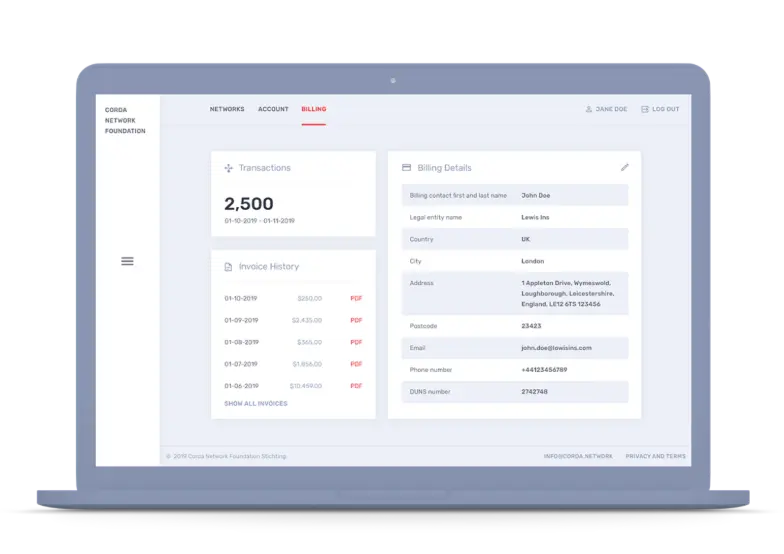Click the phone number +44123456789
The height and width of the screenshot is (554, 784).
(x=544, y=370)
